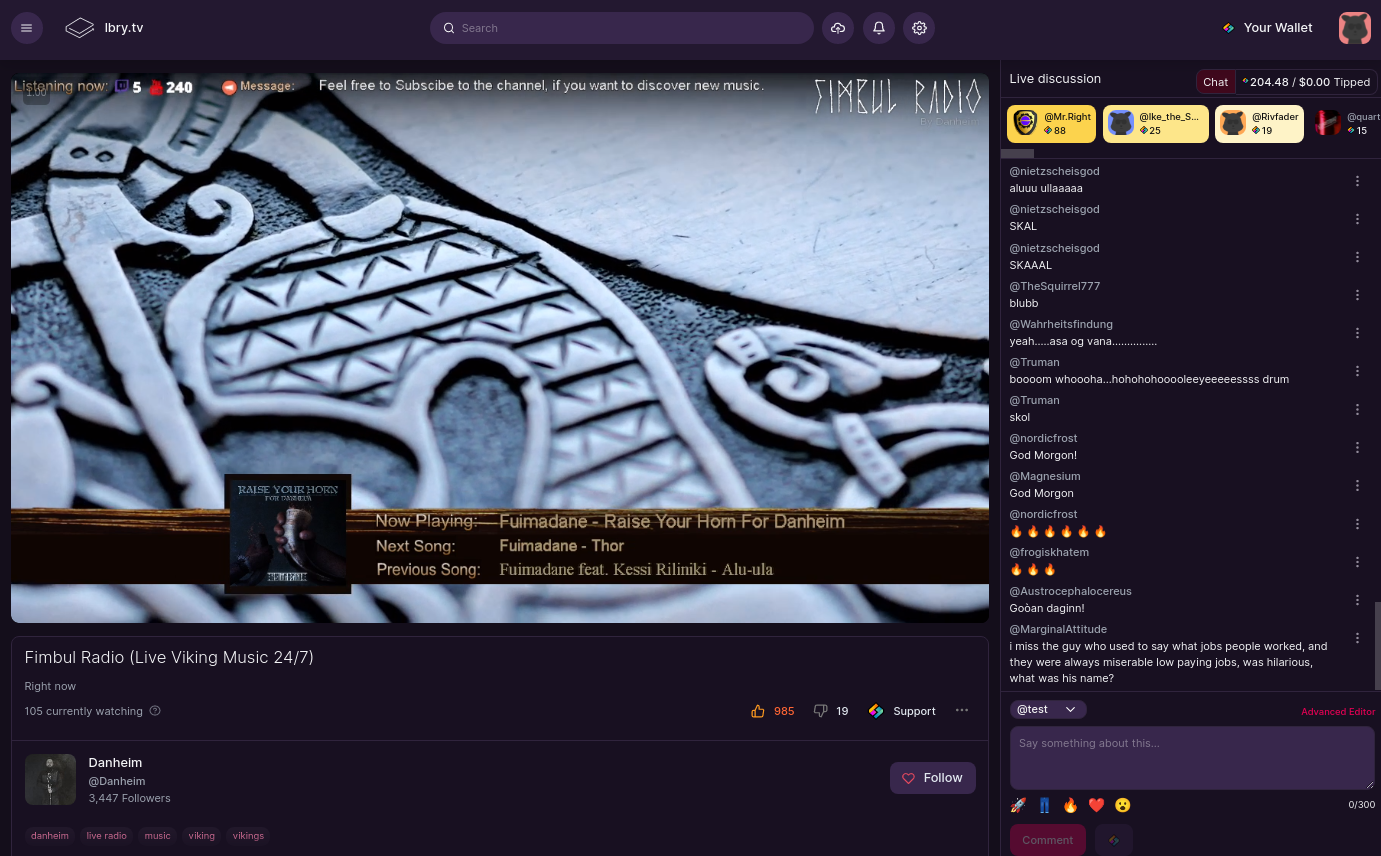
Task: Follow the Danheim channel
Action: click(933, 778)
